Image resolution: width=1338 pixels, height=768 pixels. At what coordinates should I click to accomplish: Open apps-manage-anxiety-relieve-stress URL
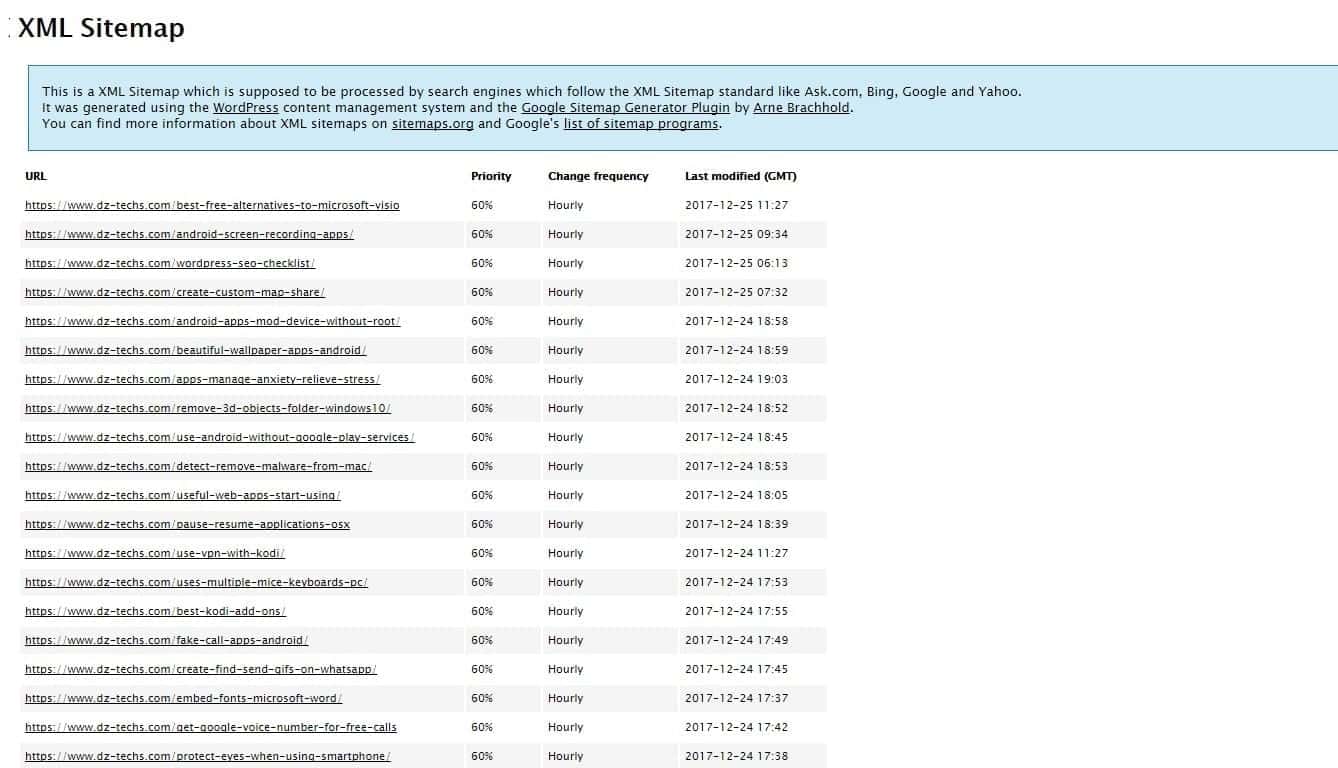(x=203, y=379)
